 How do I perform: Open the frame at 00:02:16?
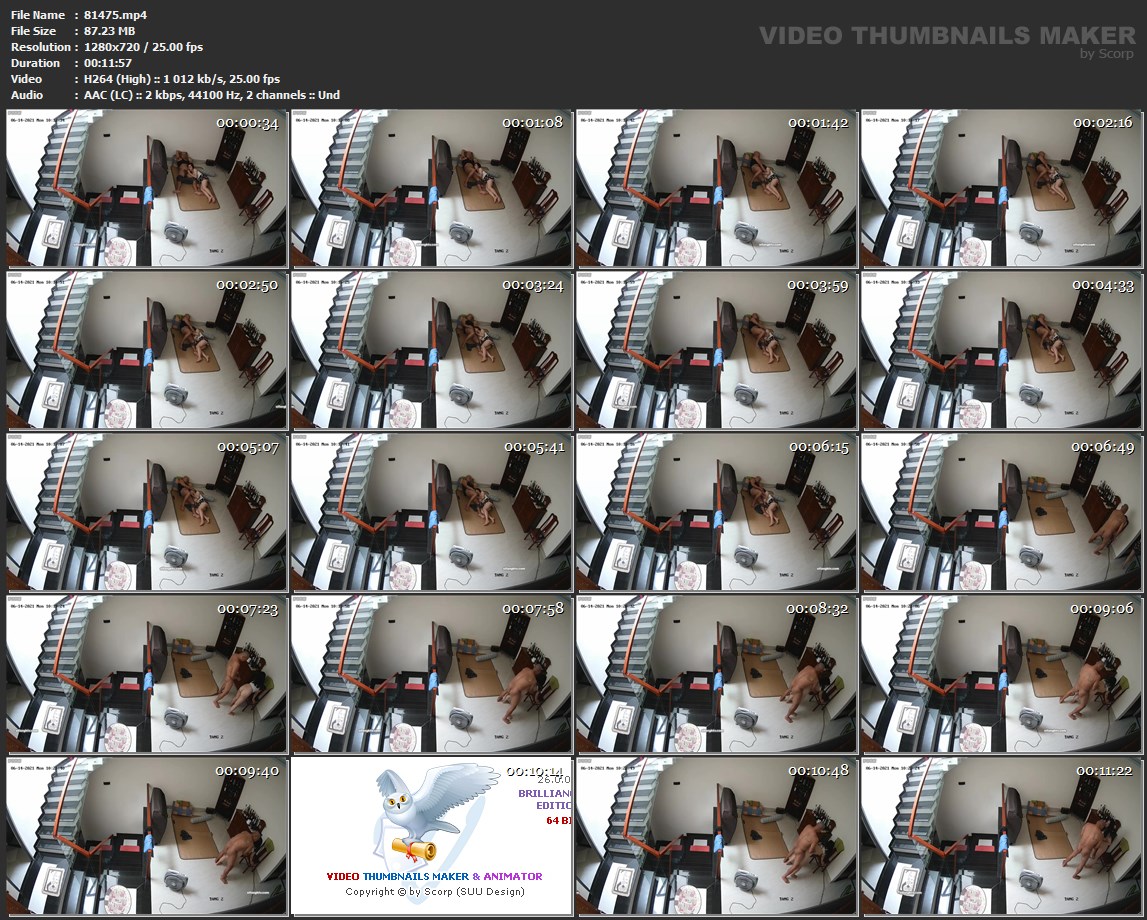[1001, 189]
